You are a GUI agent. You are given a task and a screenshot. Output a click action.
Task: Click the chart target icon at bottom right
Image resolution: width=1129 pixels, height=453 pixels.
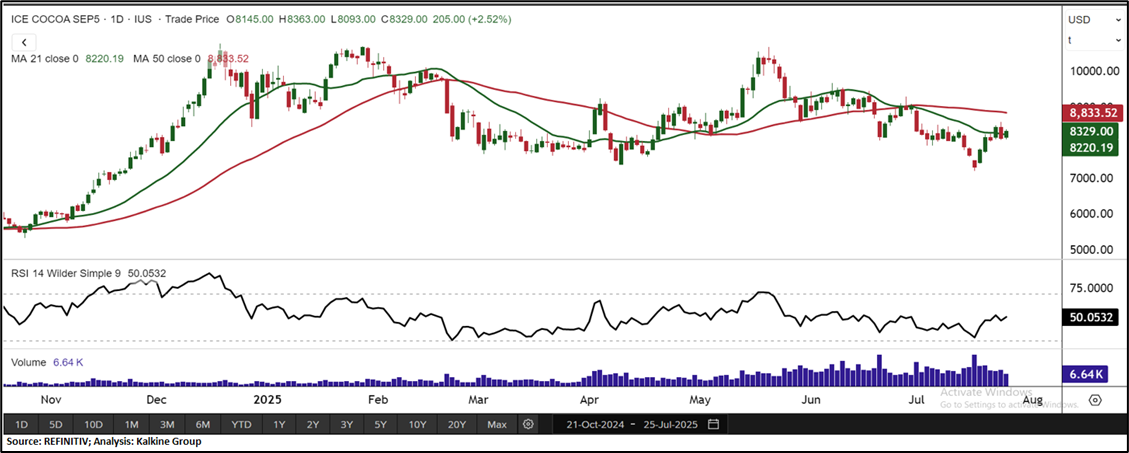tap(1096, 400)
